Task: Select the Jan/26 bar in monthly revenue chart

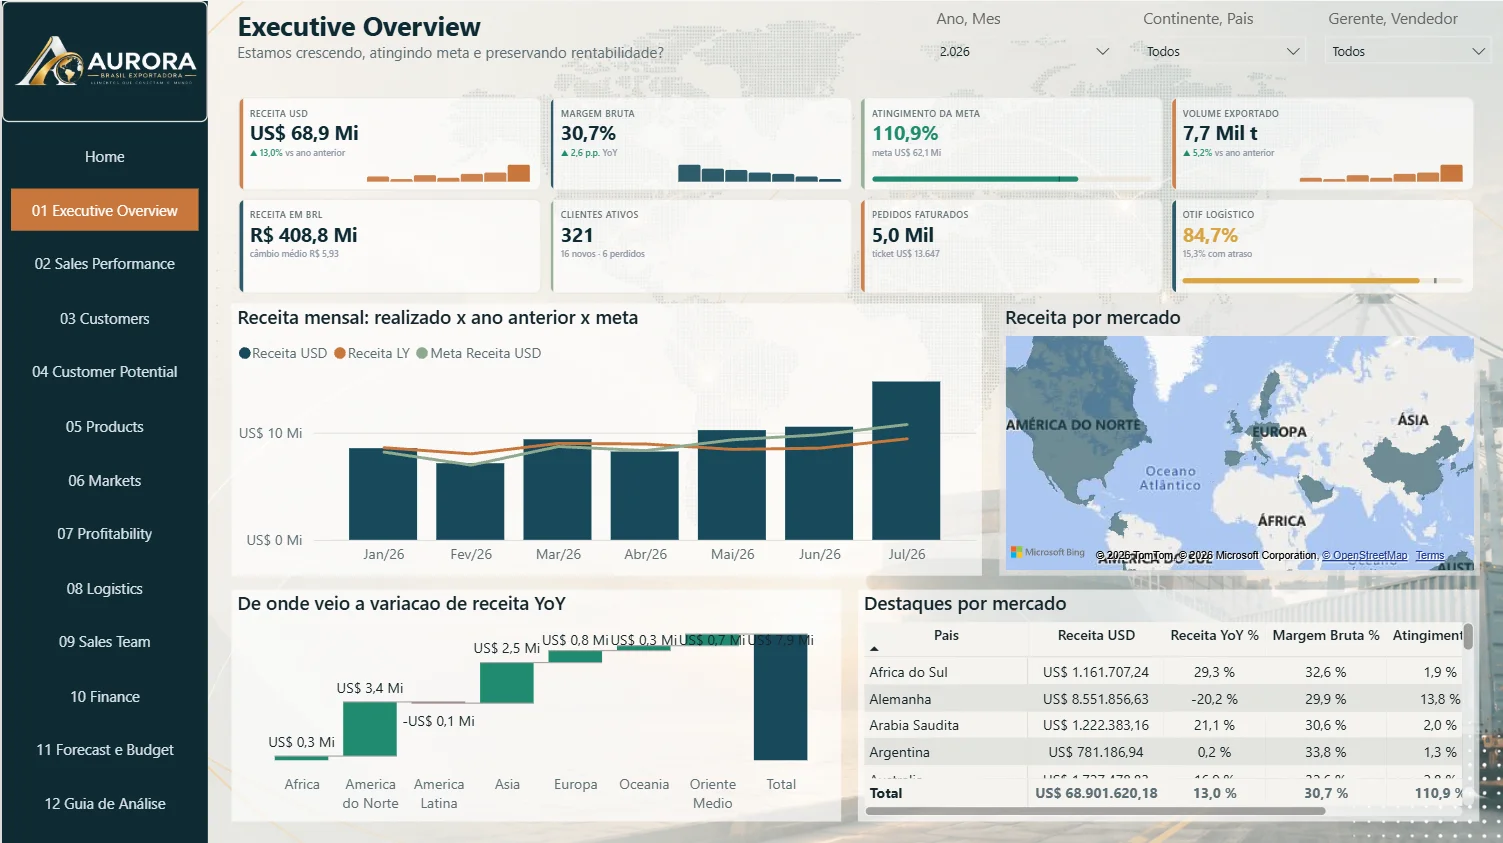Action: 383,494
